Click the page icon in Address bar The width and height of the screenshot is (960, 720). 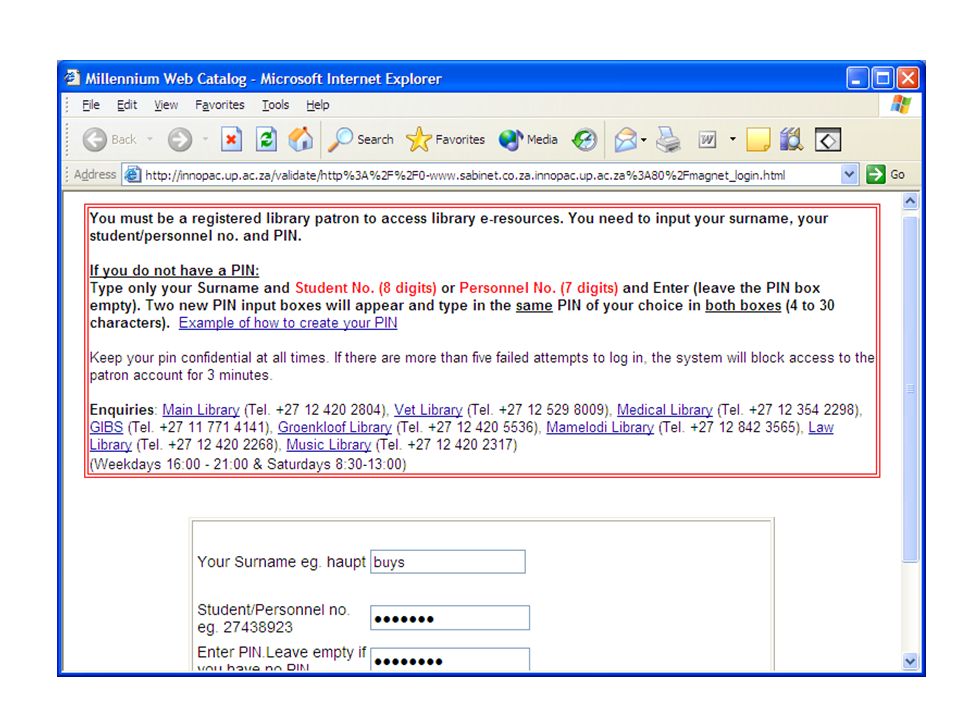tap(132, 175)
